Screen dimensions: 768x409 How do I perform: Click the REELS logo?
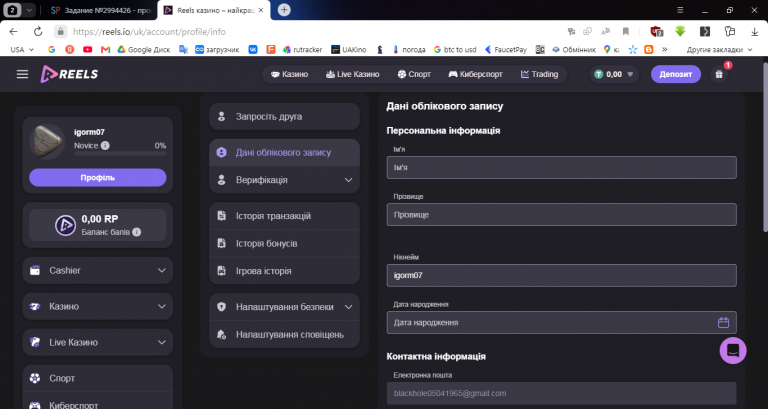[69, 74]
